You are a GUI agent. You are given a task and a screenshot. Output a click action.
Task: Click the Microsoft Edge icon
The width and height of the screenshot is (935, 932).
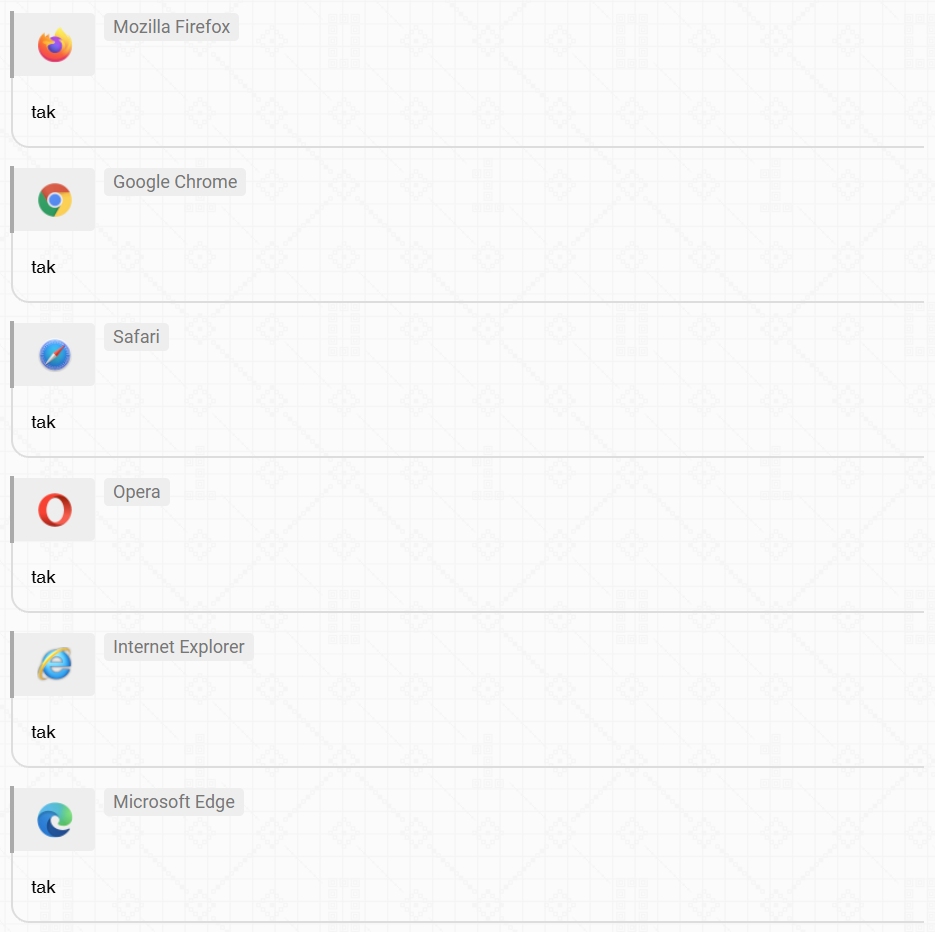point(55,820)
